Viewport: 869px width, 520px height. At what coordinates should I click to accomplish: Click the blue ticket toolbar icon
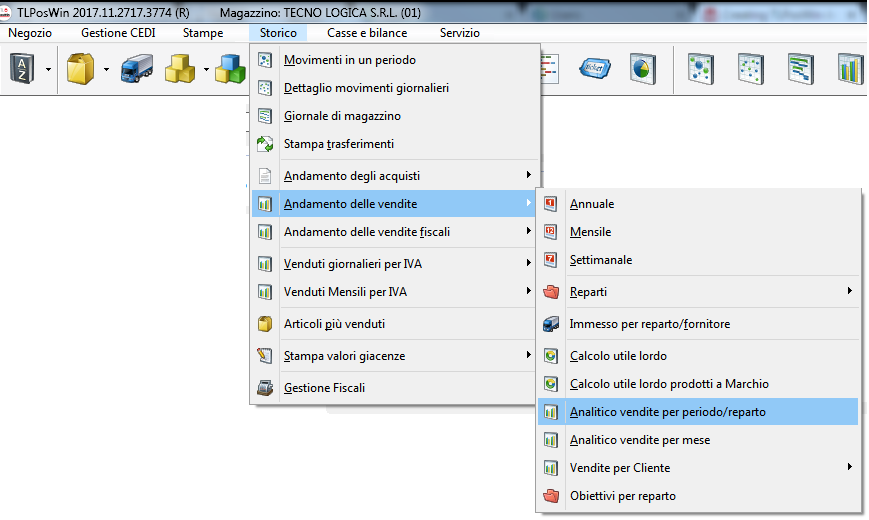[596, 69]
